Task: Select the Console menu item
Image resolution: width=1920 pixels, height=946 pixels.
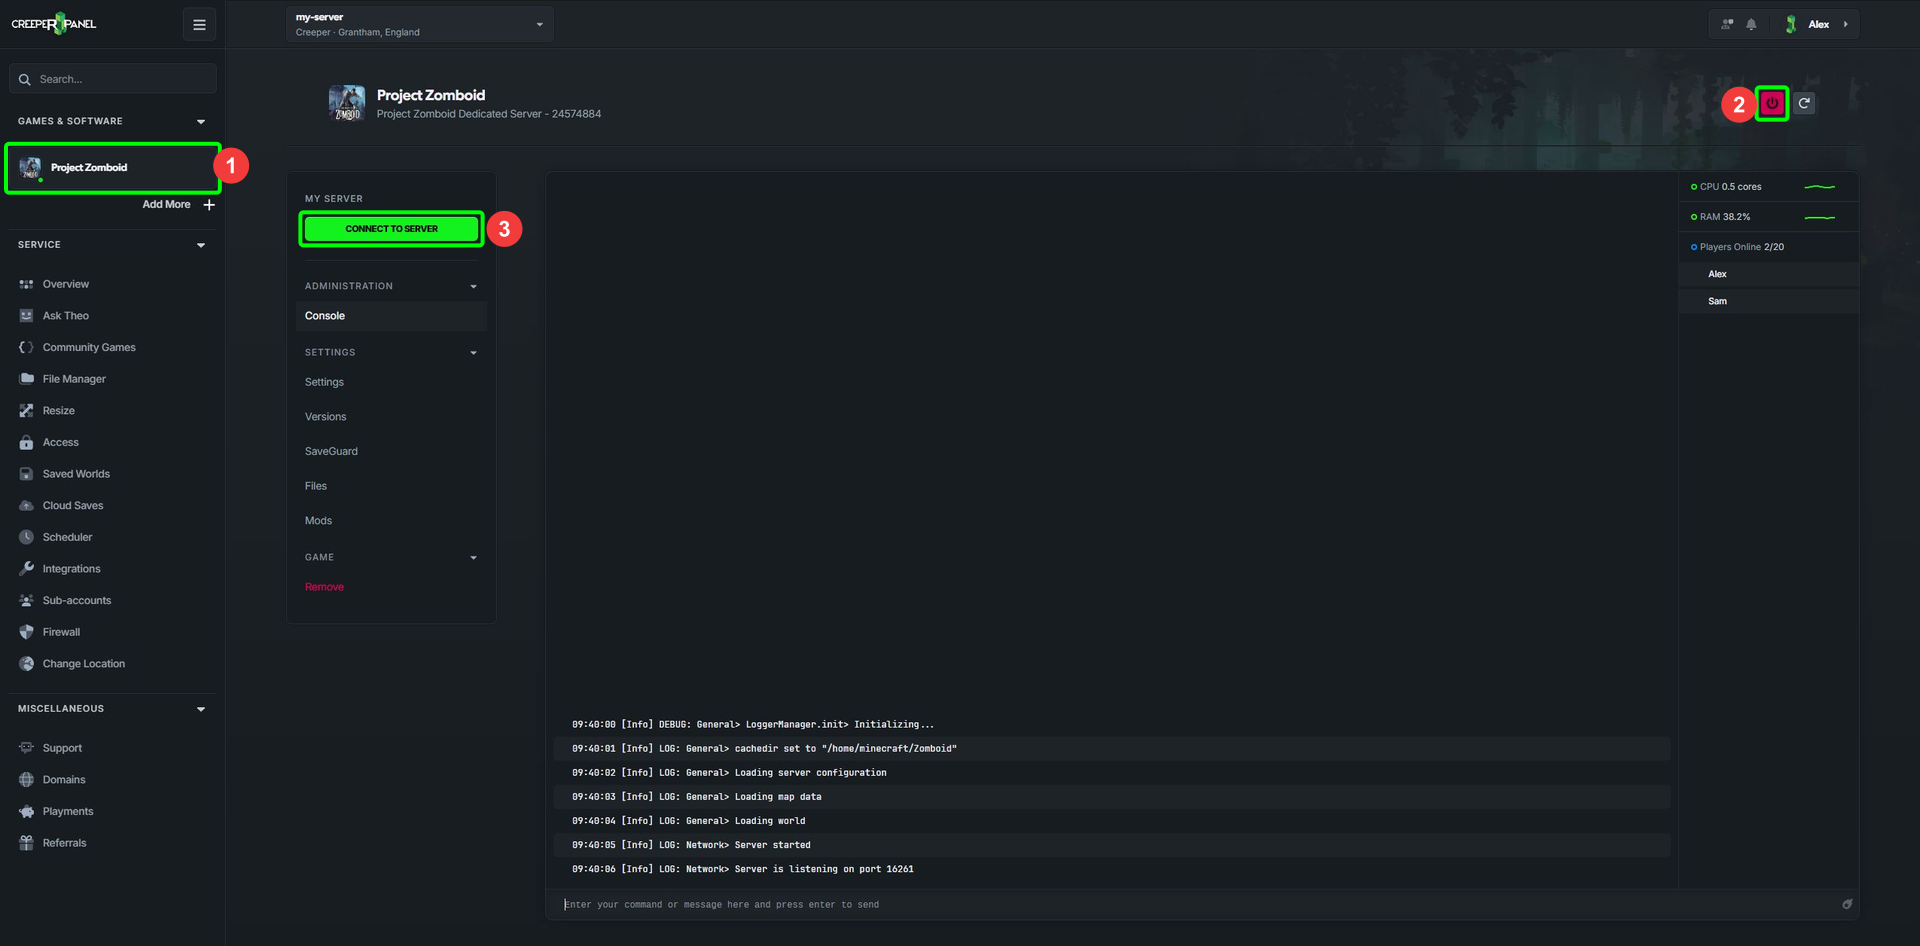Action: (391, 316)
